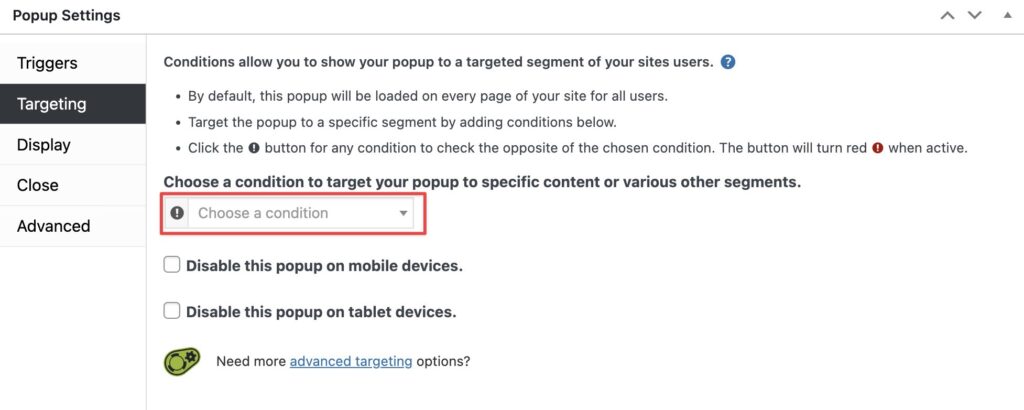Click the blue help question mark icon
1024x410 pixels.
click(x=728, y=63)
